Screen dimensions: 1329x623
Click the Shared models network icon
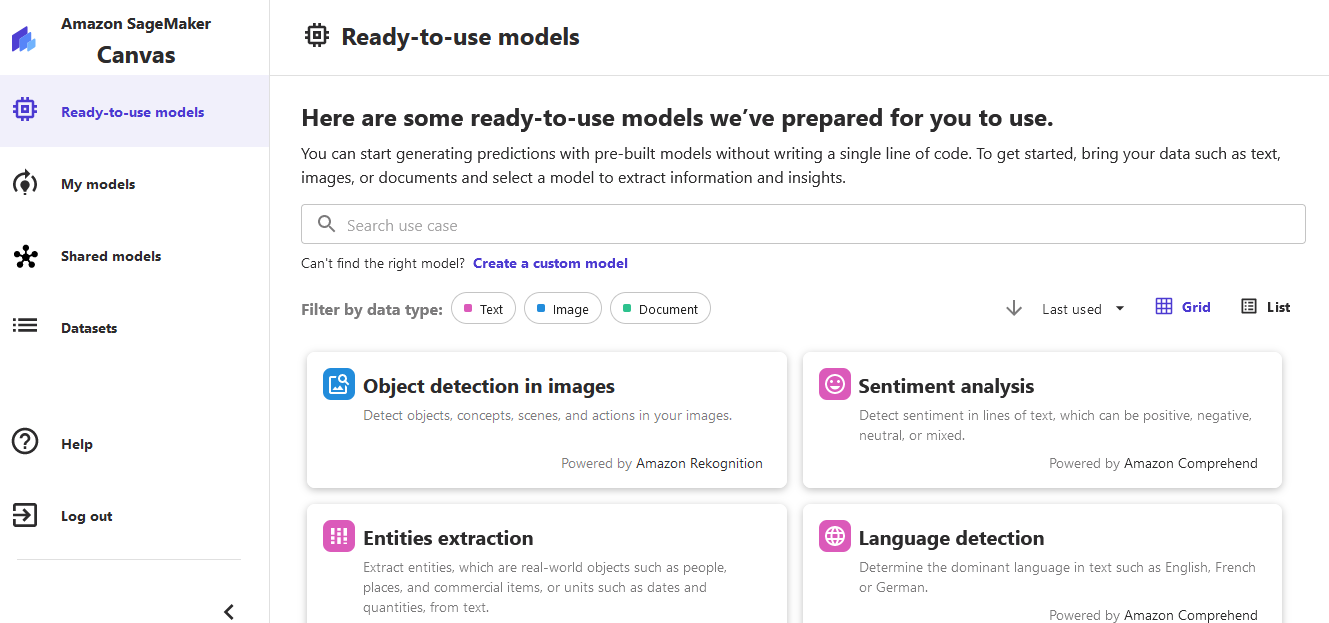25,257
